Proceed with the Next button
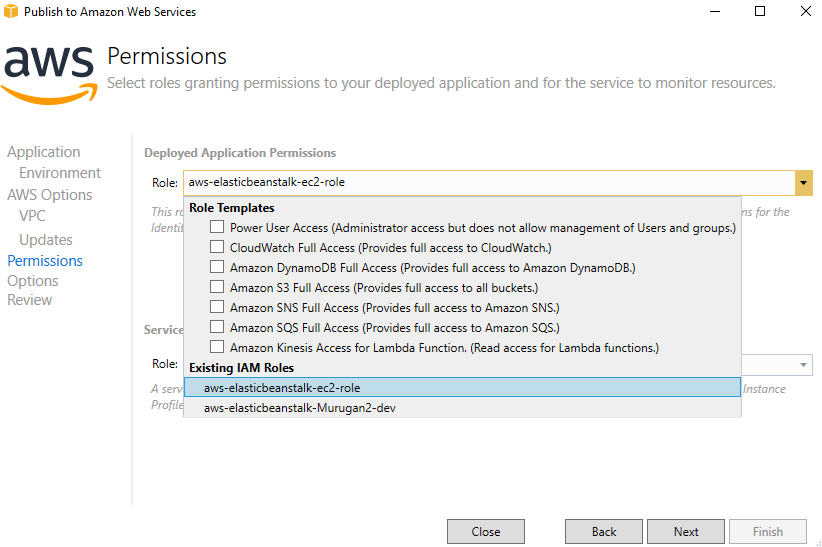 click(x=686, y=531)
